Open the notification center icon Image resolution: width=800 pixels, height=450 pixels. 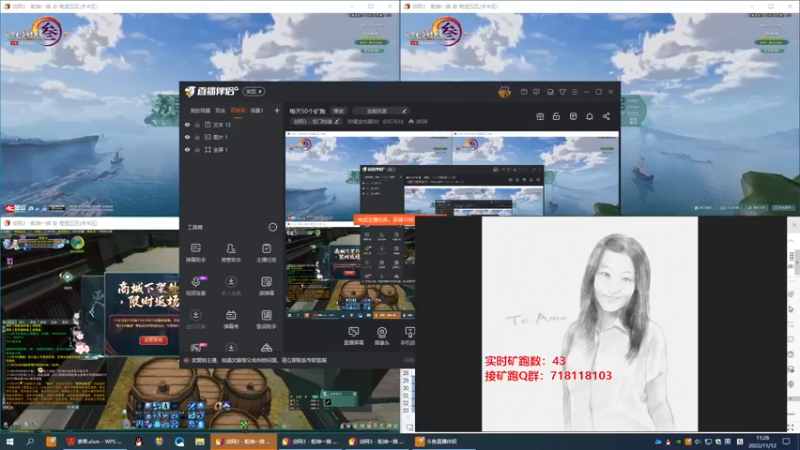click(x=786, y=441)
